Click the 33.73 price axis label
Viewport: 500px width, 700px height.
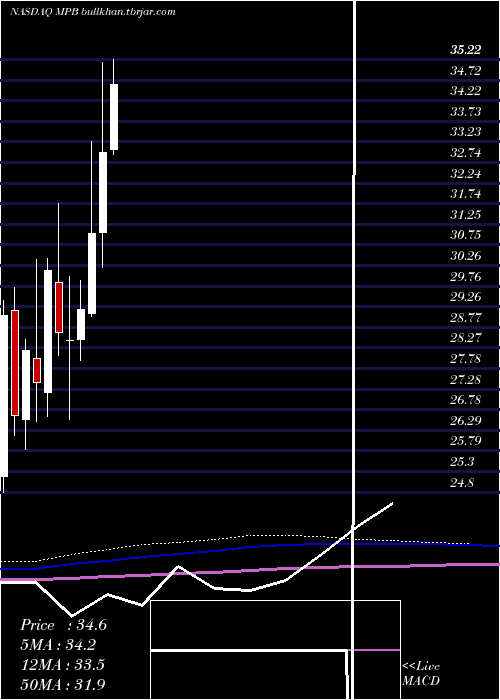point(465,111)
